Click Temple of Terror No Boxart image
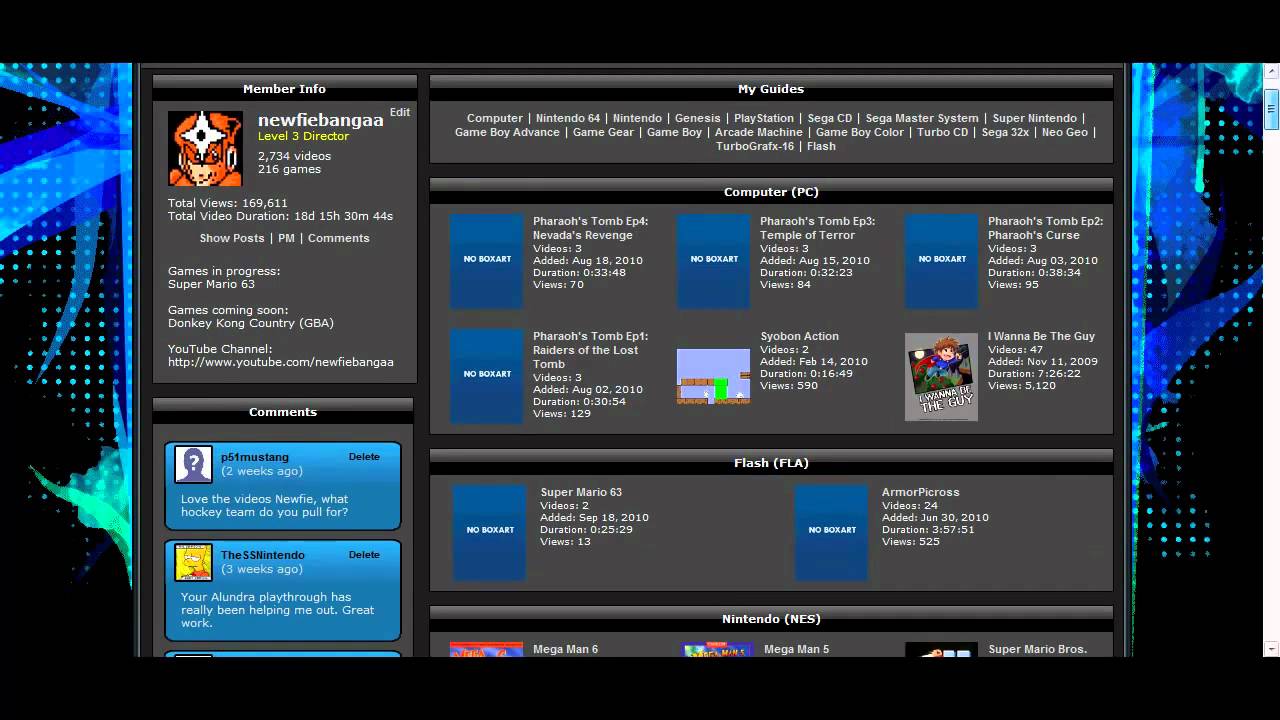The image size is (1280, 720). point(713,260)
